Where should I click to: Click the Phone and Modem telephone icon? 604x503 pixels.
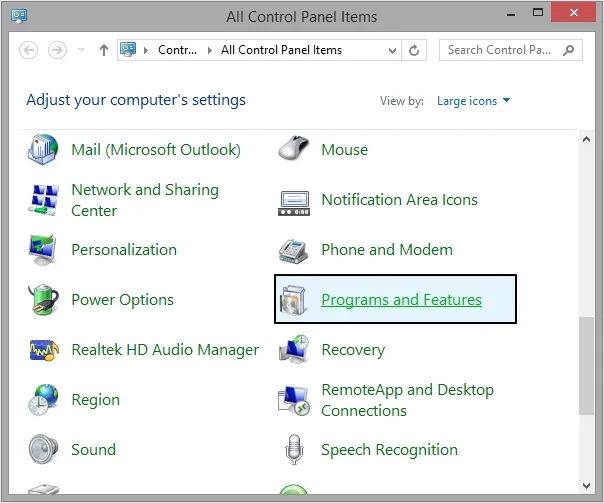tap(293, 251)
